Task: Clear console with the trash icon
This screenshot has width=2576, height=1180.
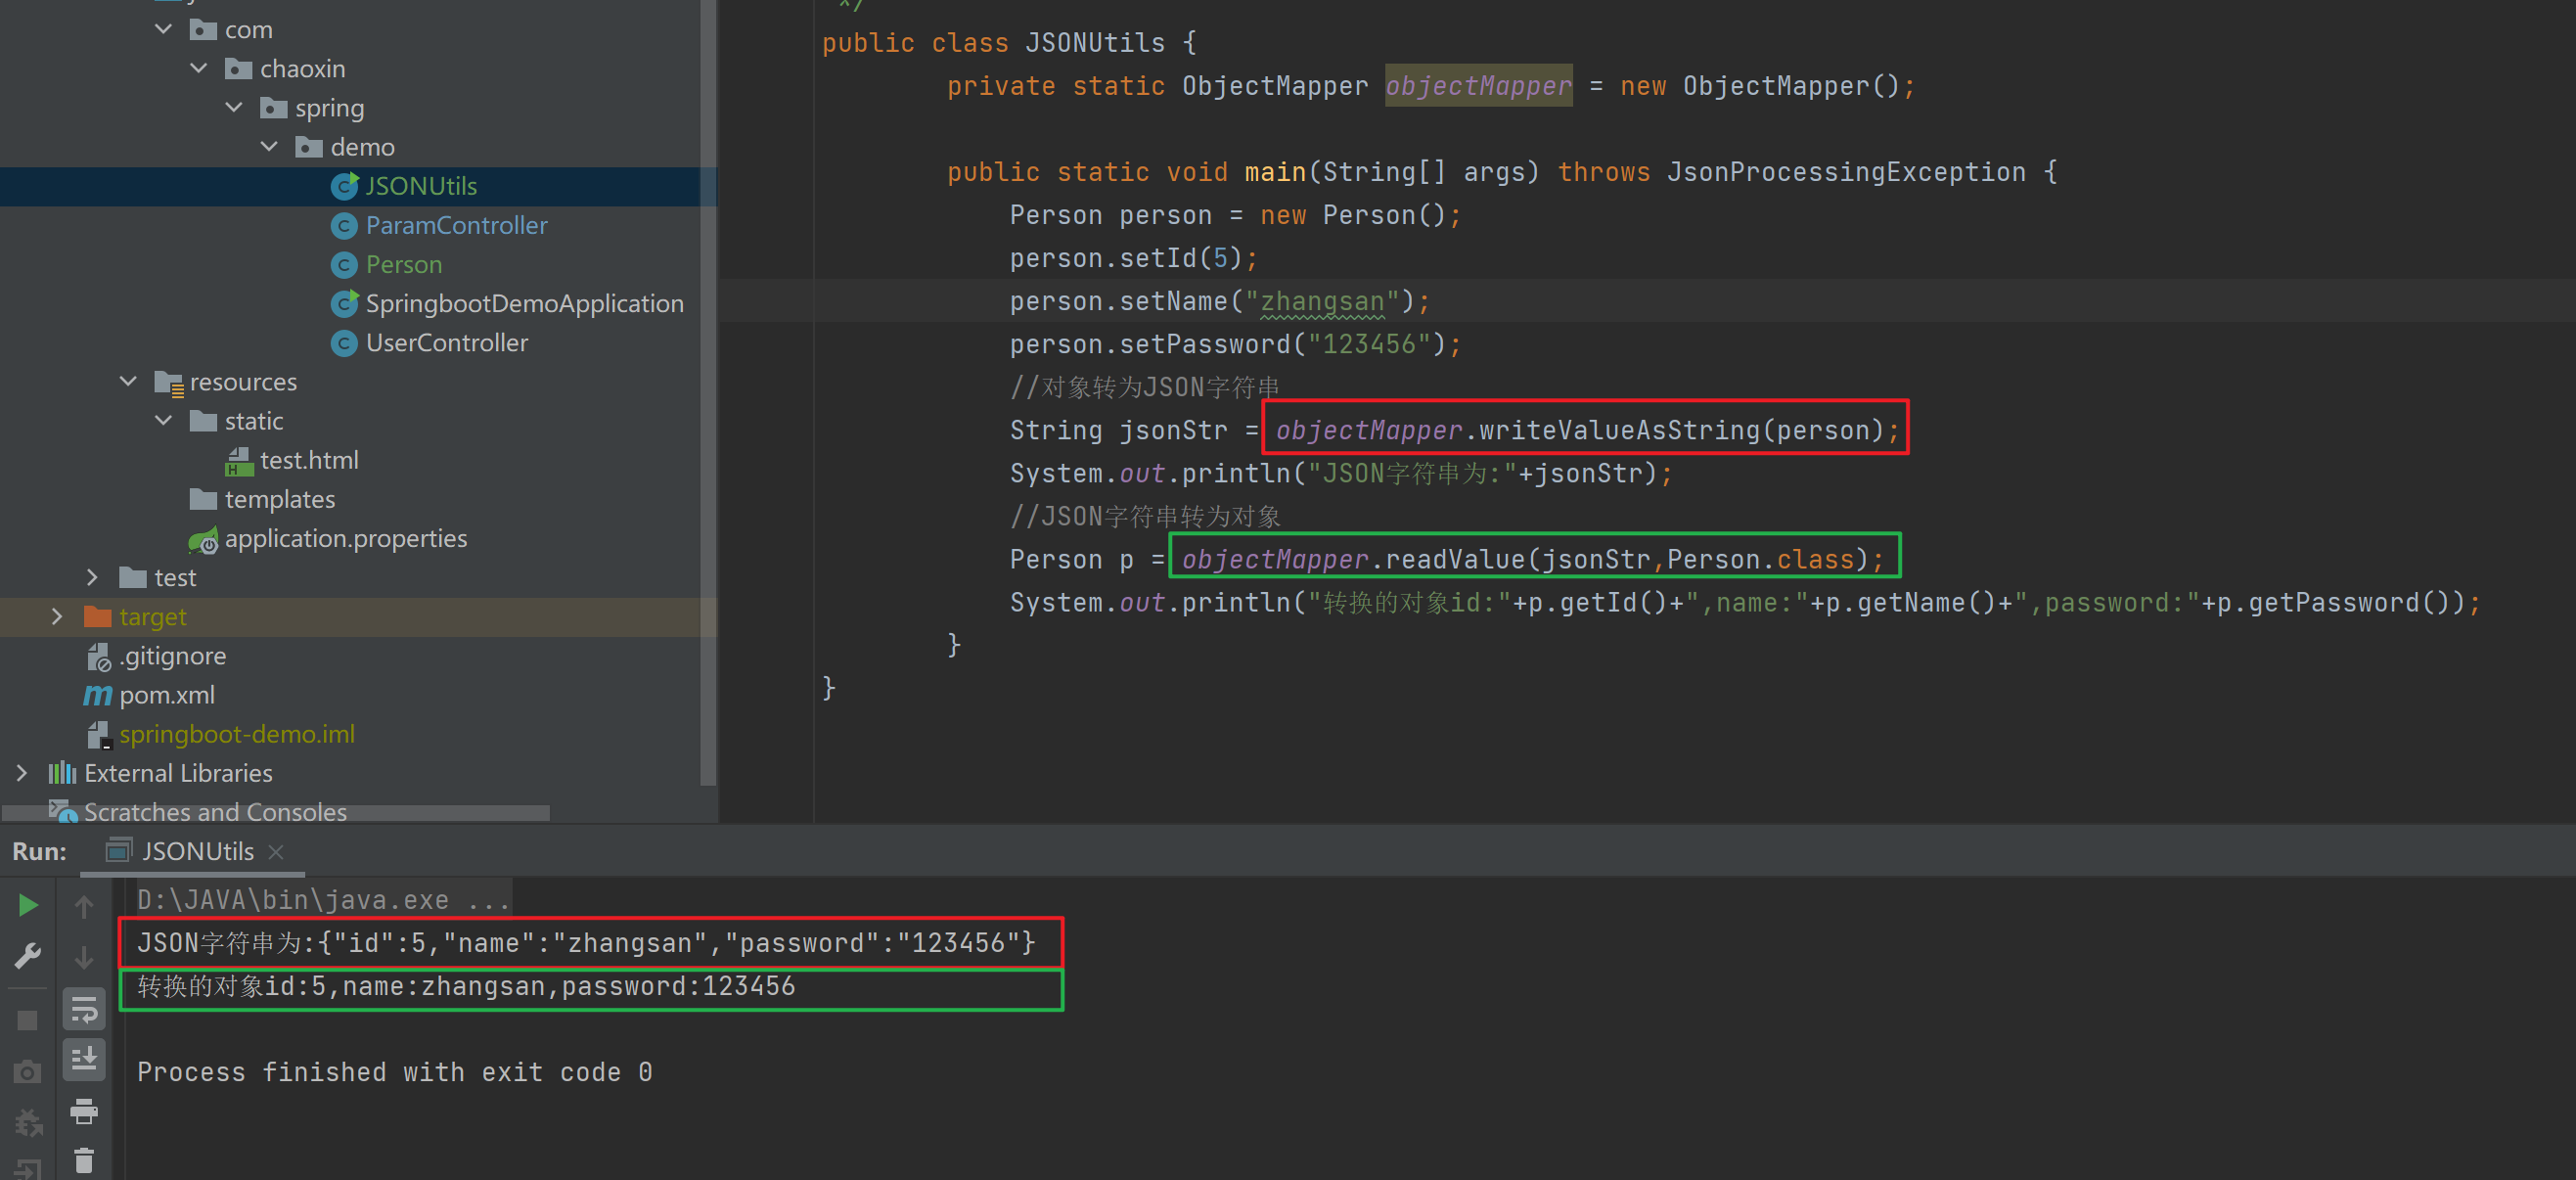Action: pyautogui.click(x=84, y=1161)
